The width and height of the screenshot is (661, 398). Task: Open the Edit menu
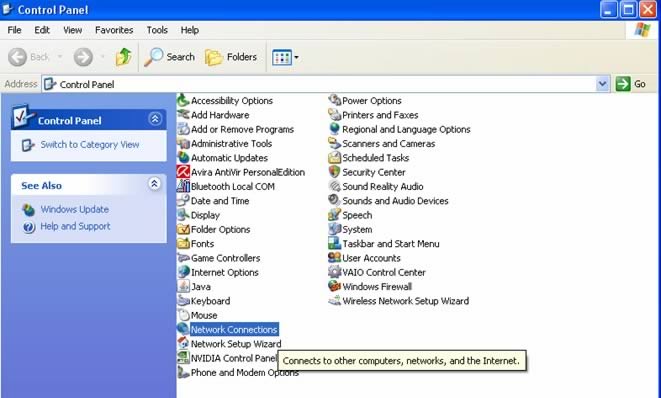coord(42,30)
